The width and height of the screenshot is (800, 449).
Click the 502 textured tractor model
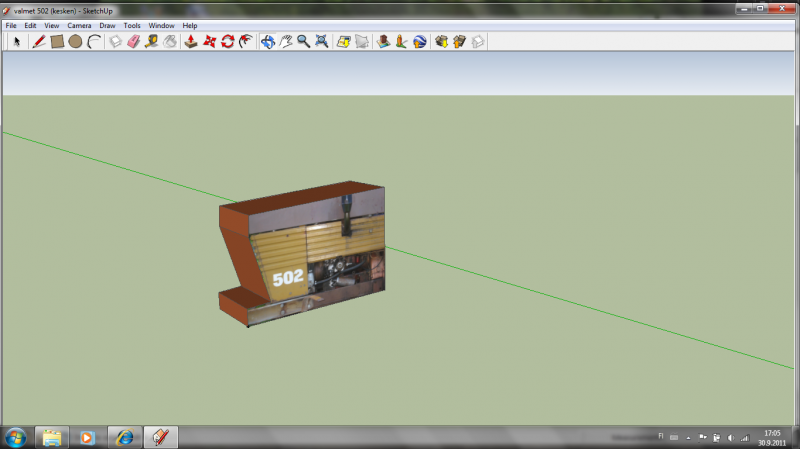click(302, 253)
